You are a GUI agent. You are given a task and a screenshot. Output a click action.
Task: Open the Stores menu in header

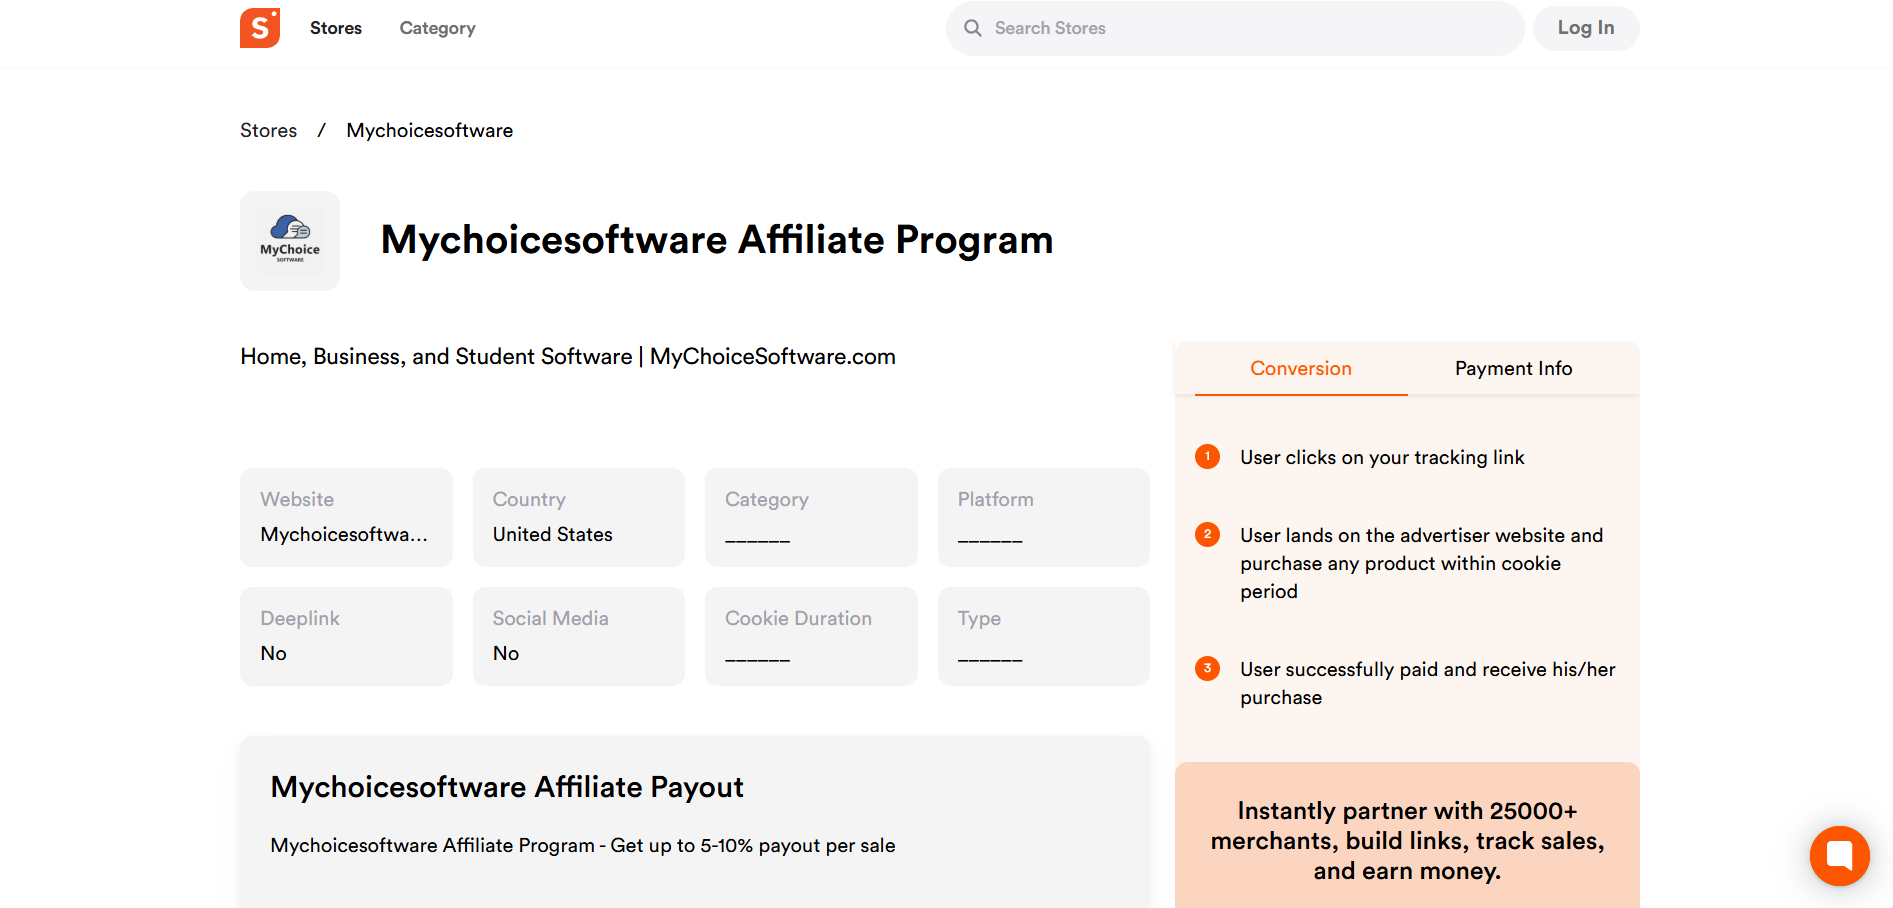(x=336, y=28)
